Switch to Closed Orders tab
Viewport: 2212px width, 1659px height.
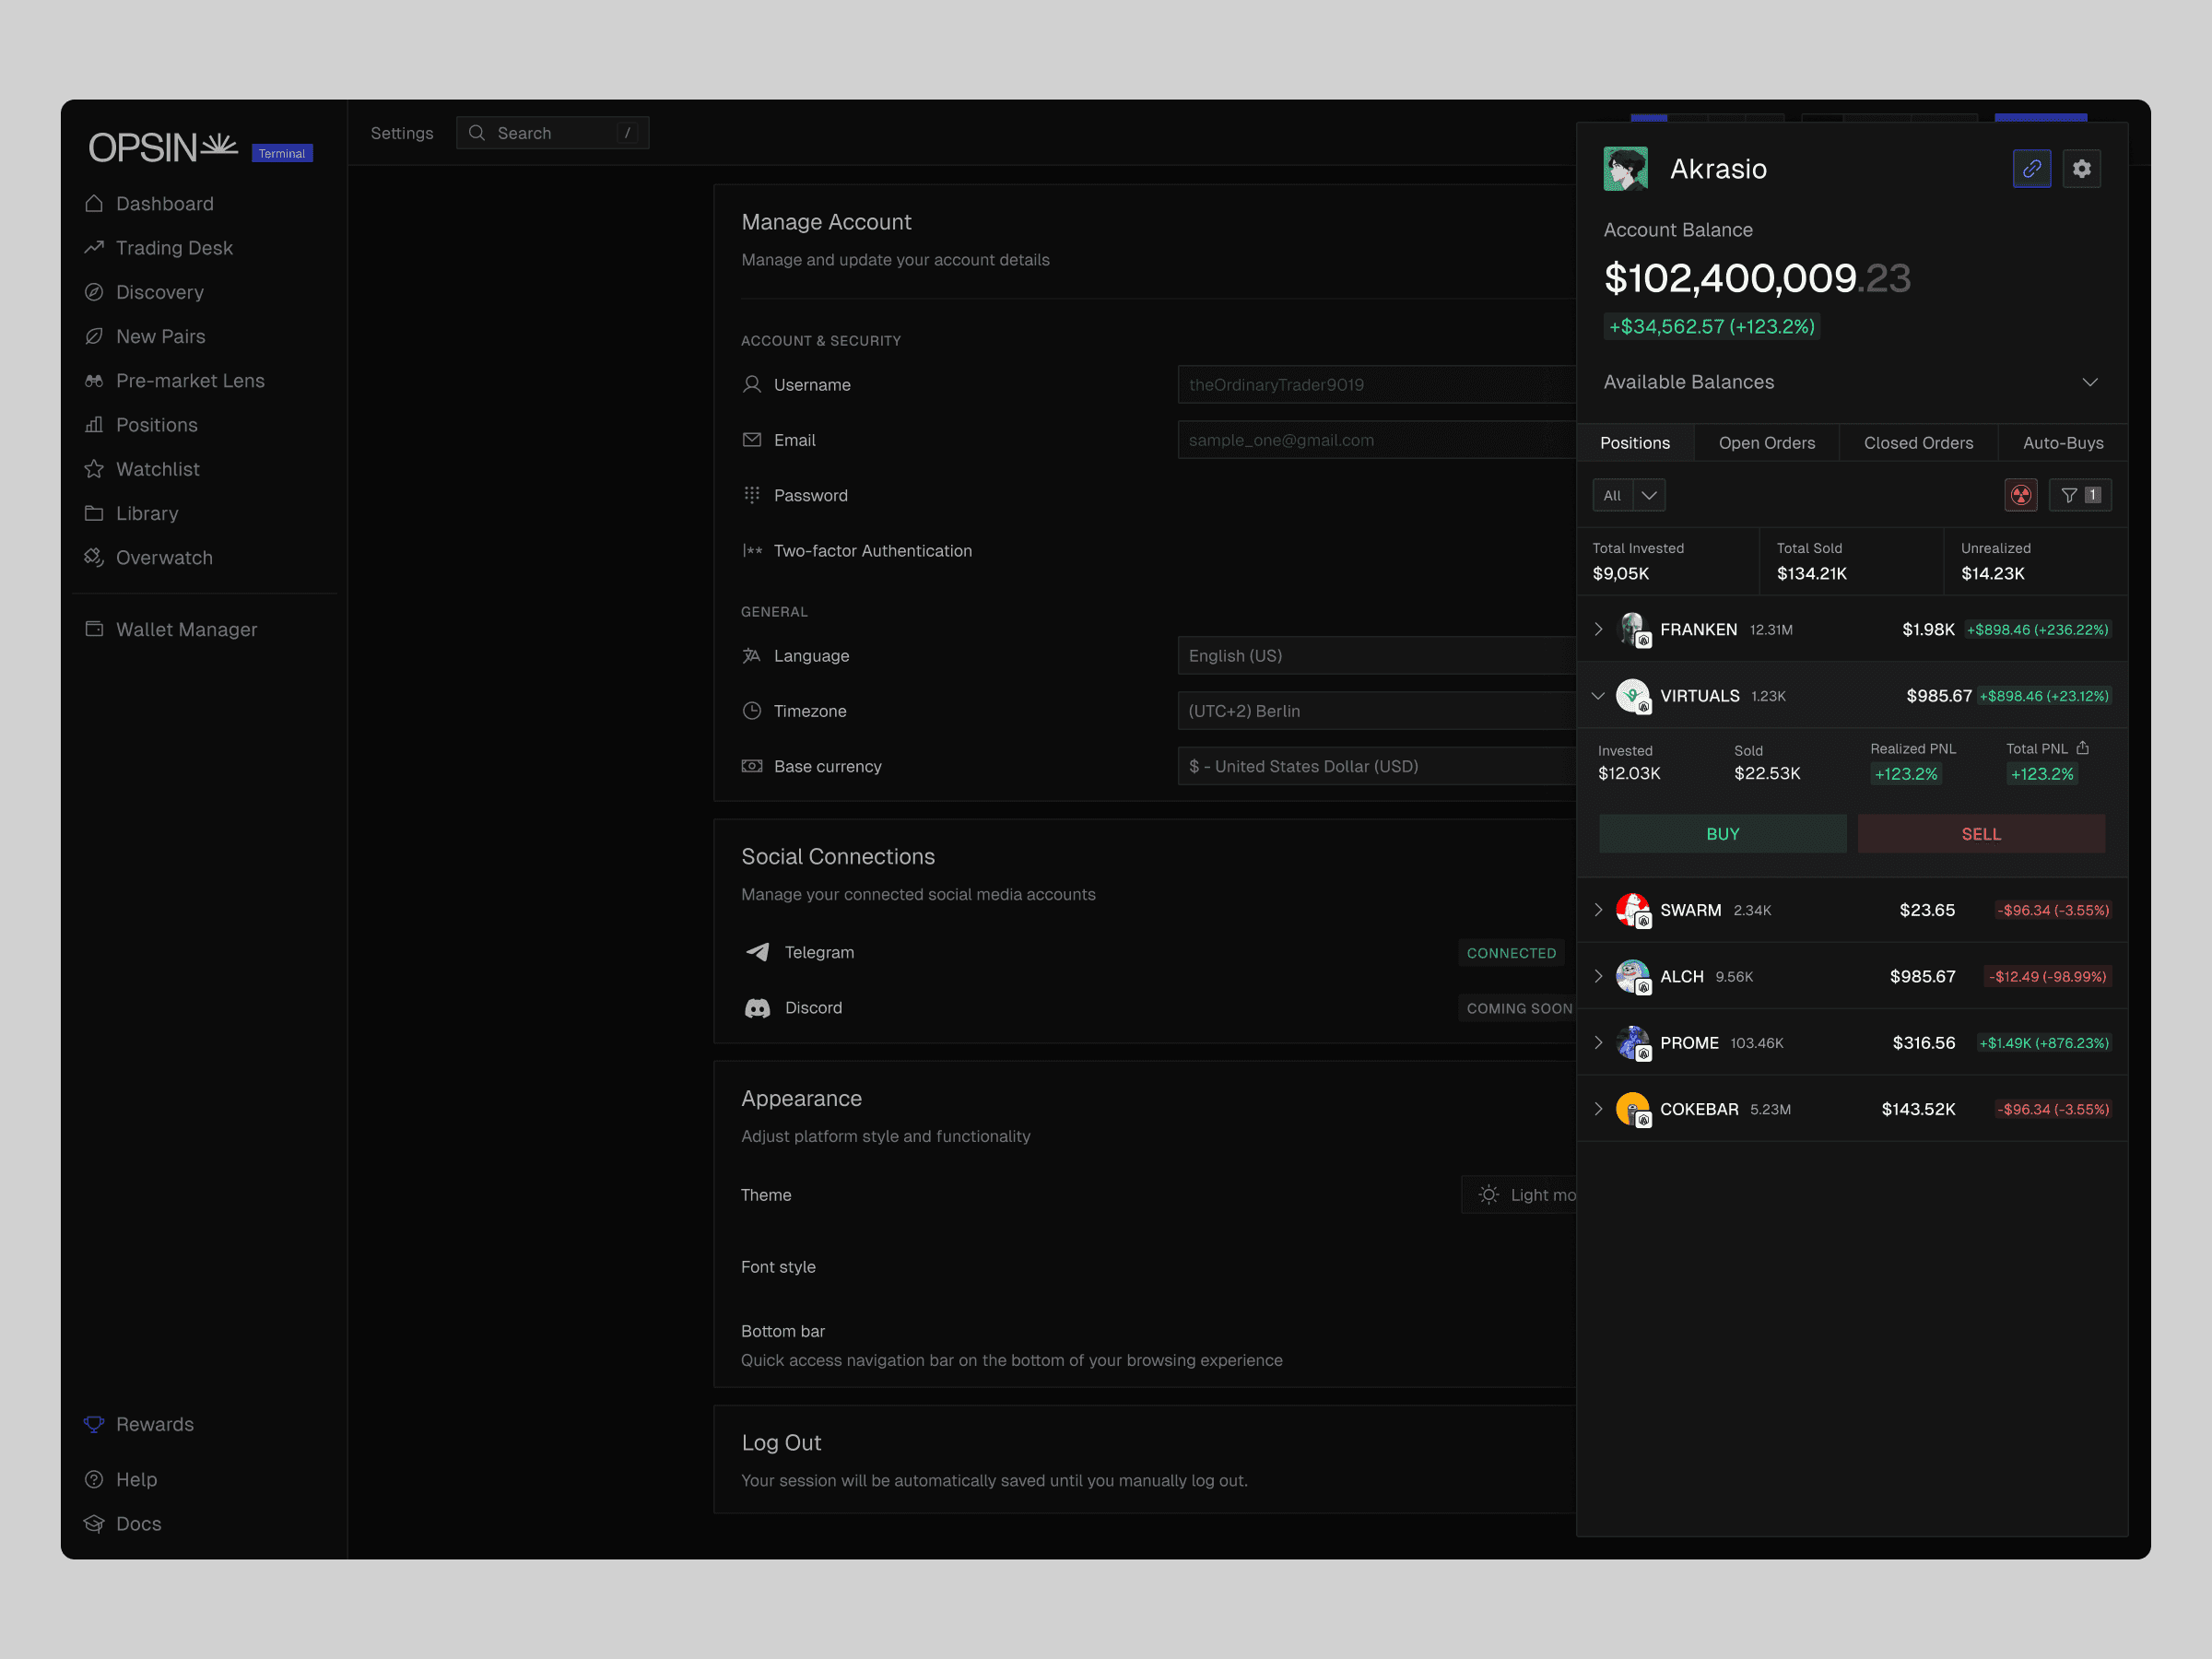[x=1917, y=443]
